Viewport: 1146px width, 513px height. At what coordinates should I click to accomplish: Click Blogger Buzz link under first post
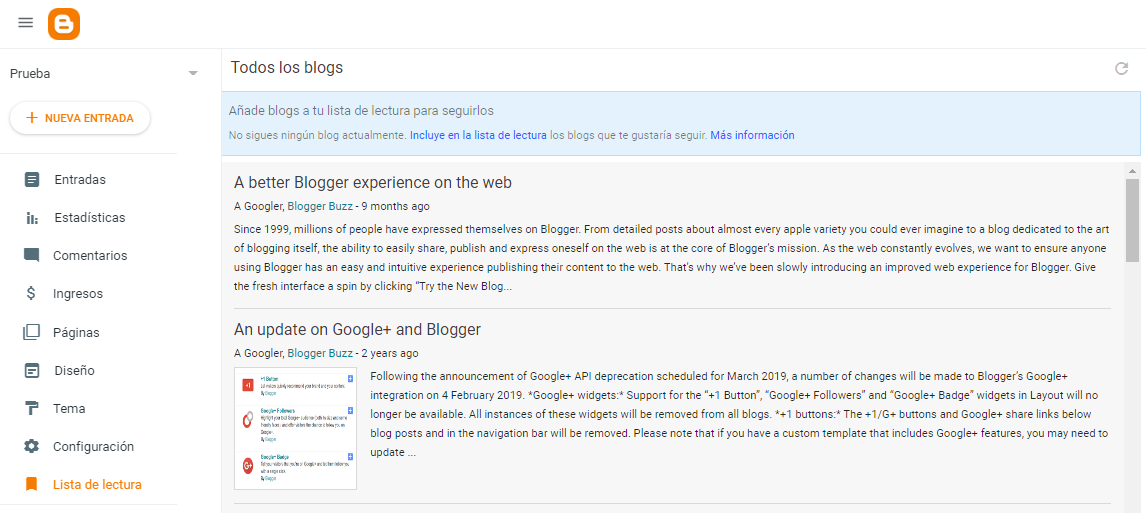click(320, 206)
